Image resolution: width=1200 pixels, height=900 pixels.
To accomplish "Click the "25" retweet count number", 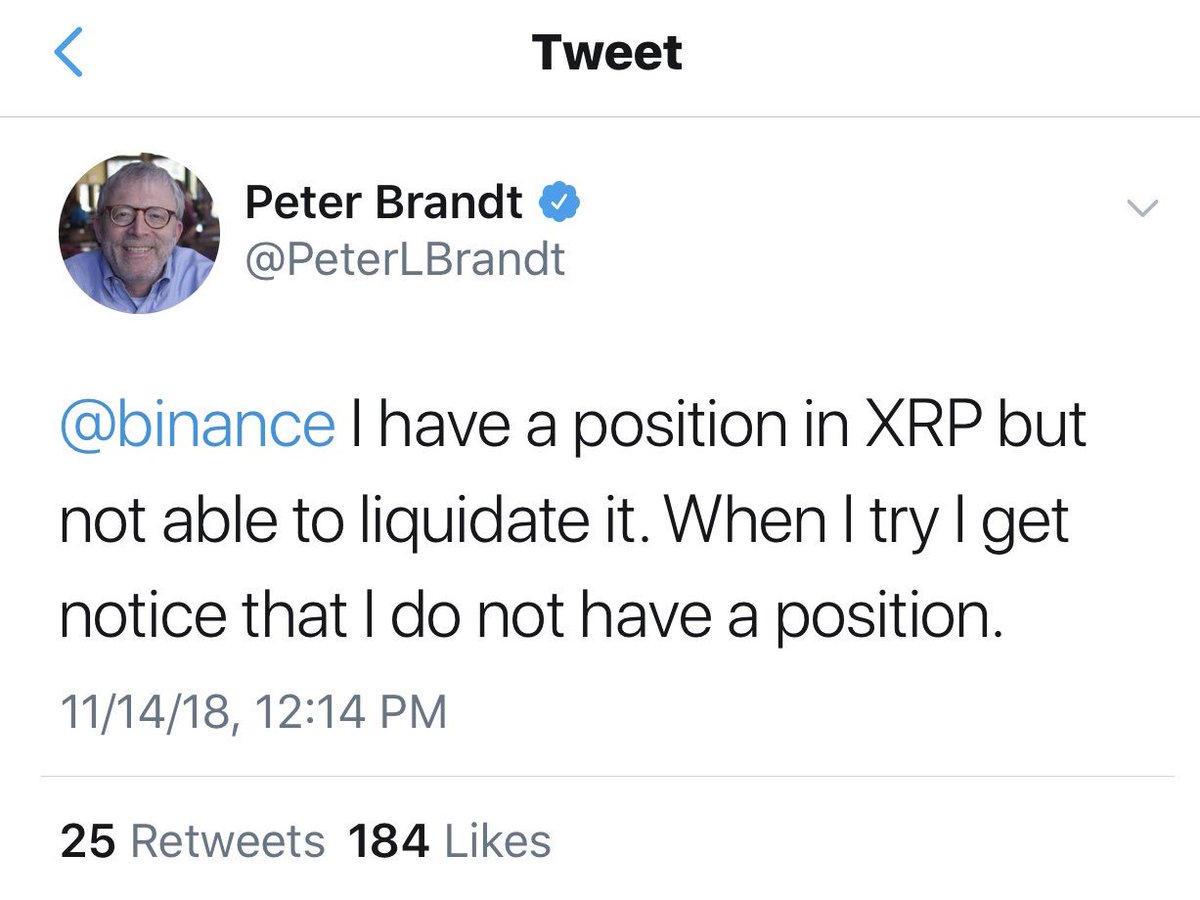I will click(x=86, y=841).
